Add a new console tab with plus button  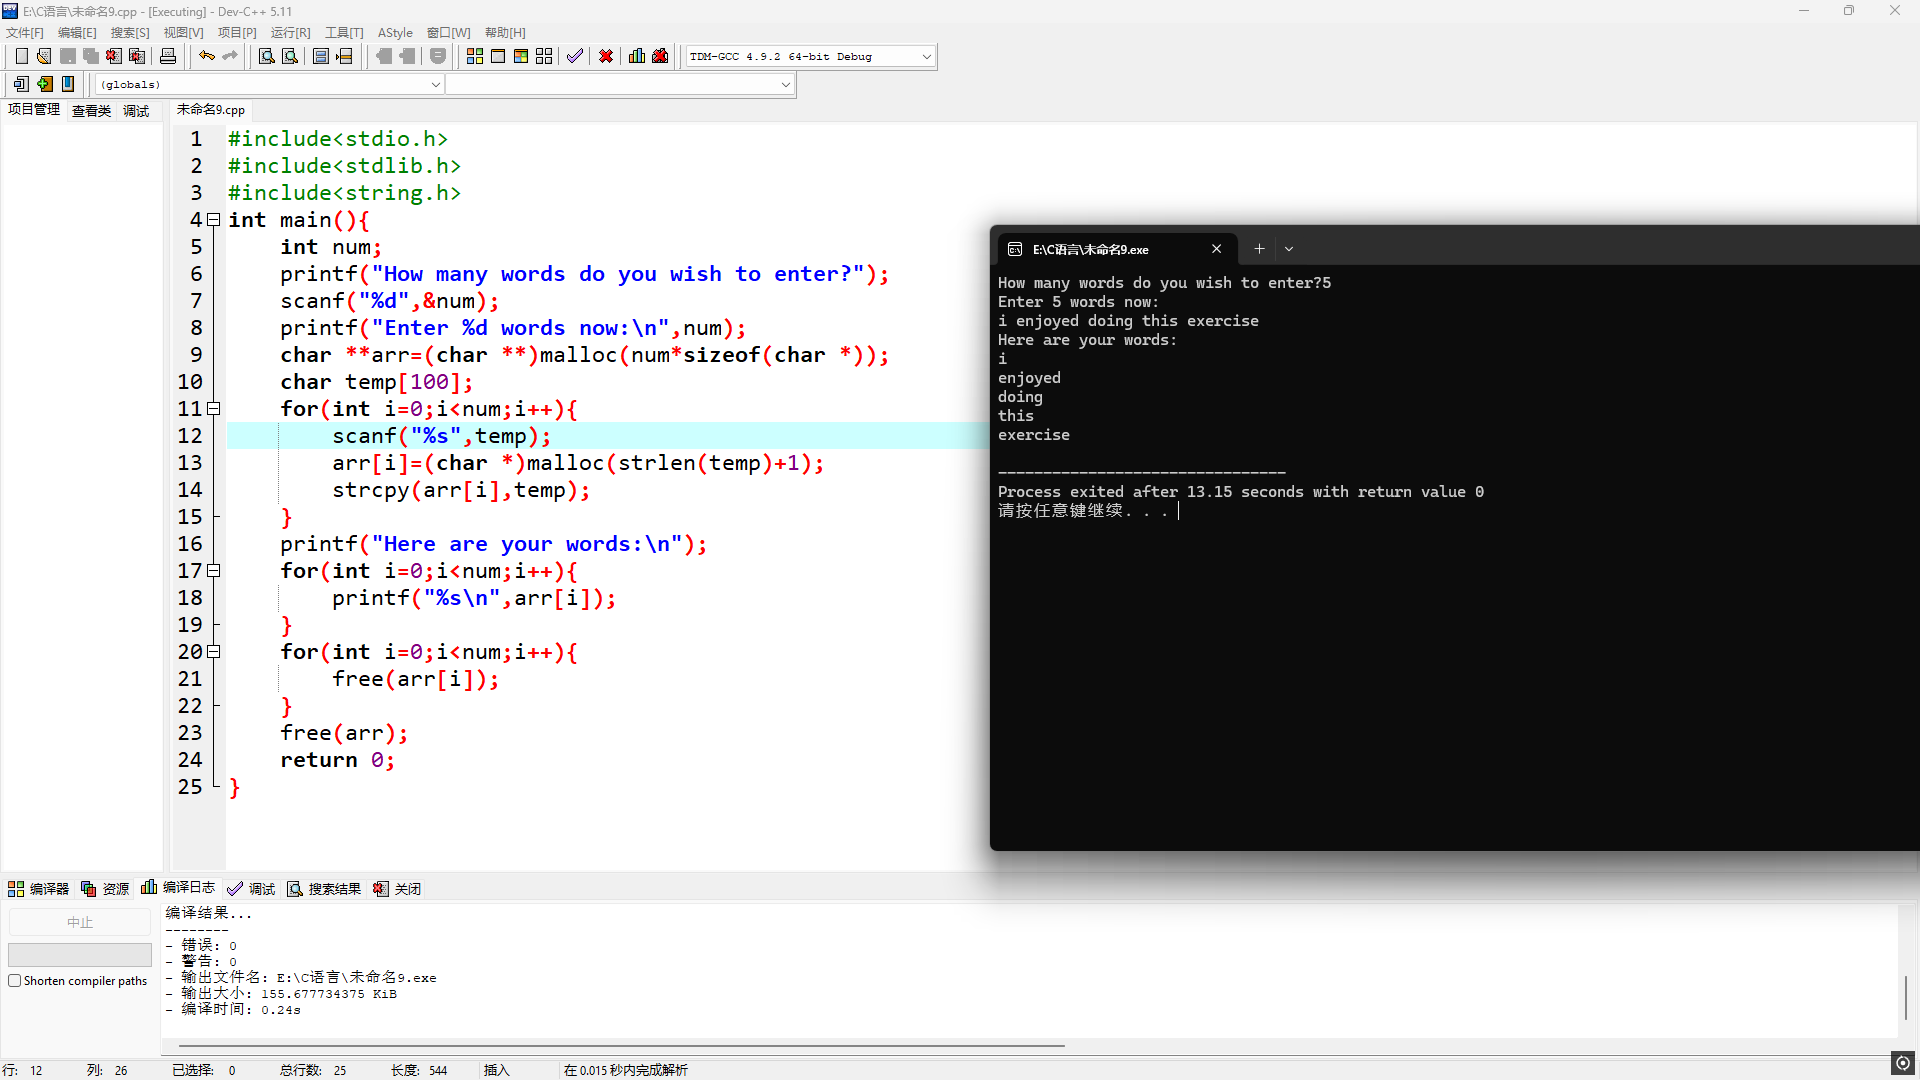pyautogui.click(x=1259, y=249)
